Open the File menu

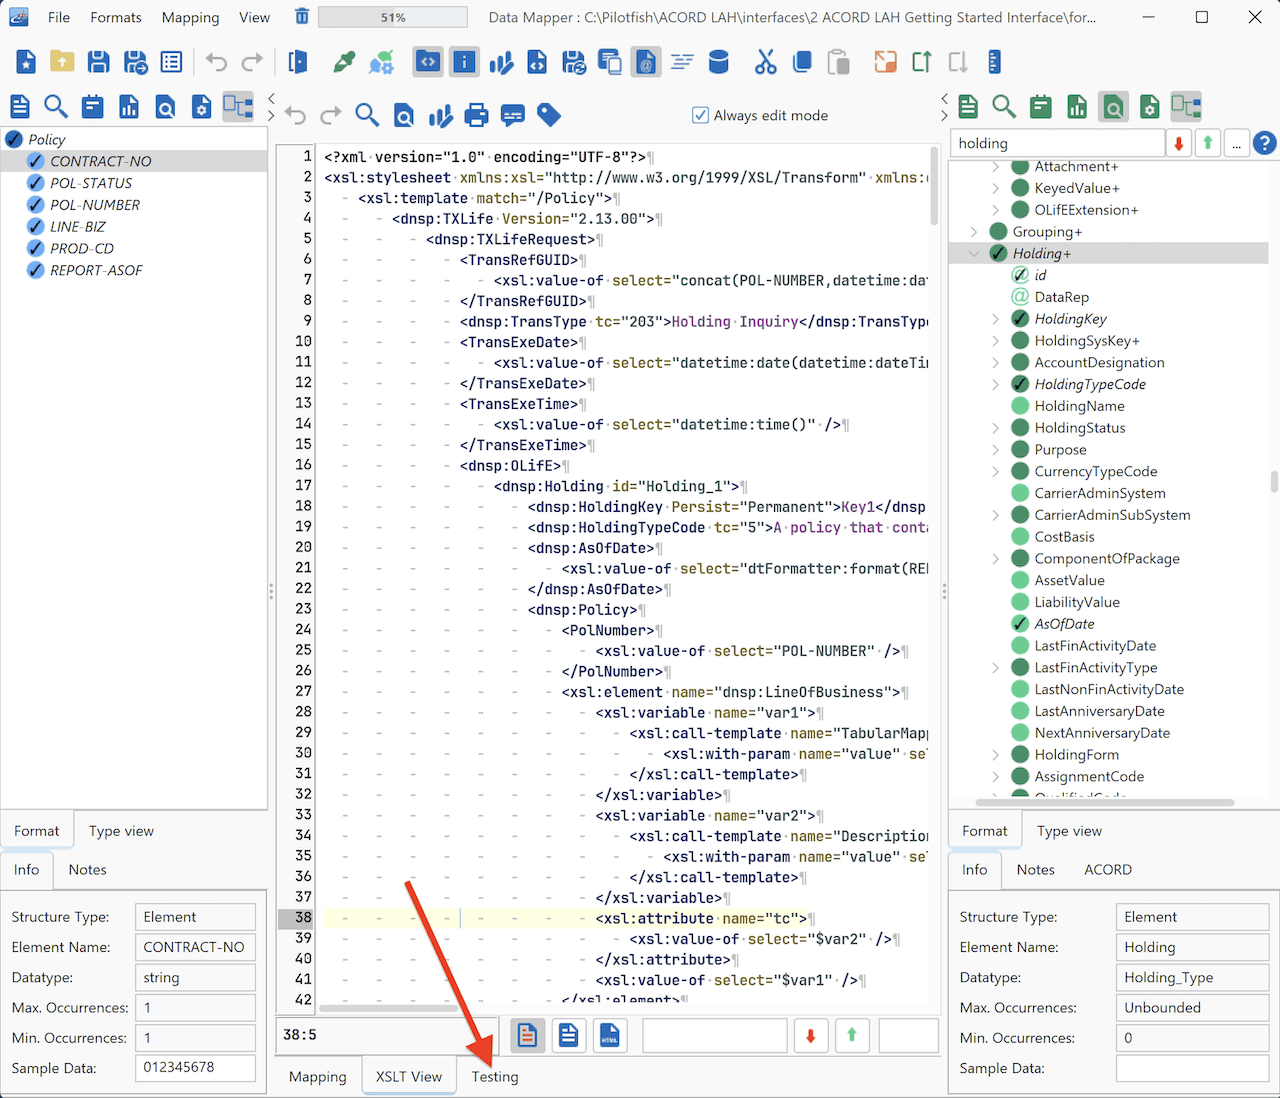coord(59,17)
